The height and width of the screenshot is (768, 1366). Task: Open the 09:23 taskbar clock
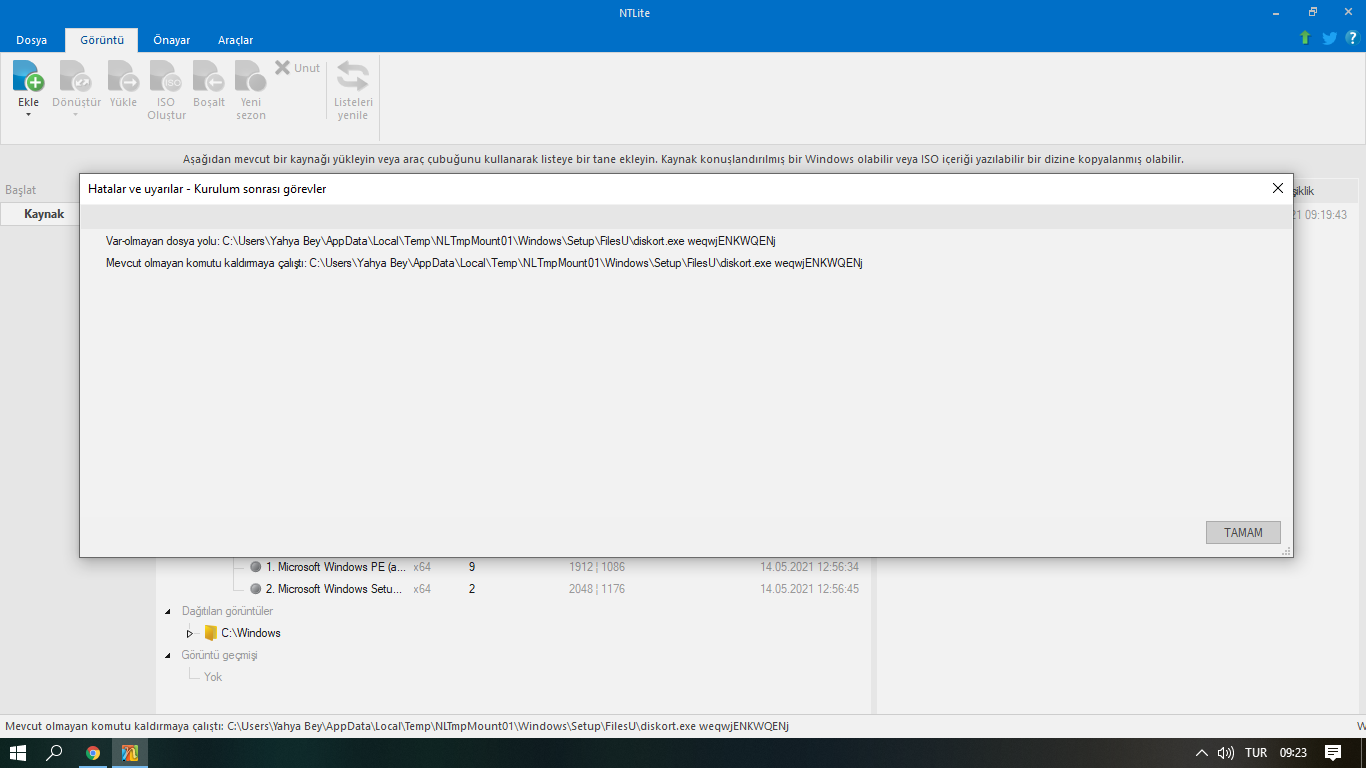coord(1294,753)
